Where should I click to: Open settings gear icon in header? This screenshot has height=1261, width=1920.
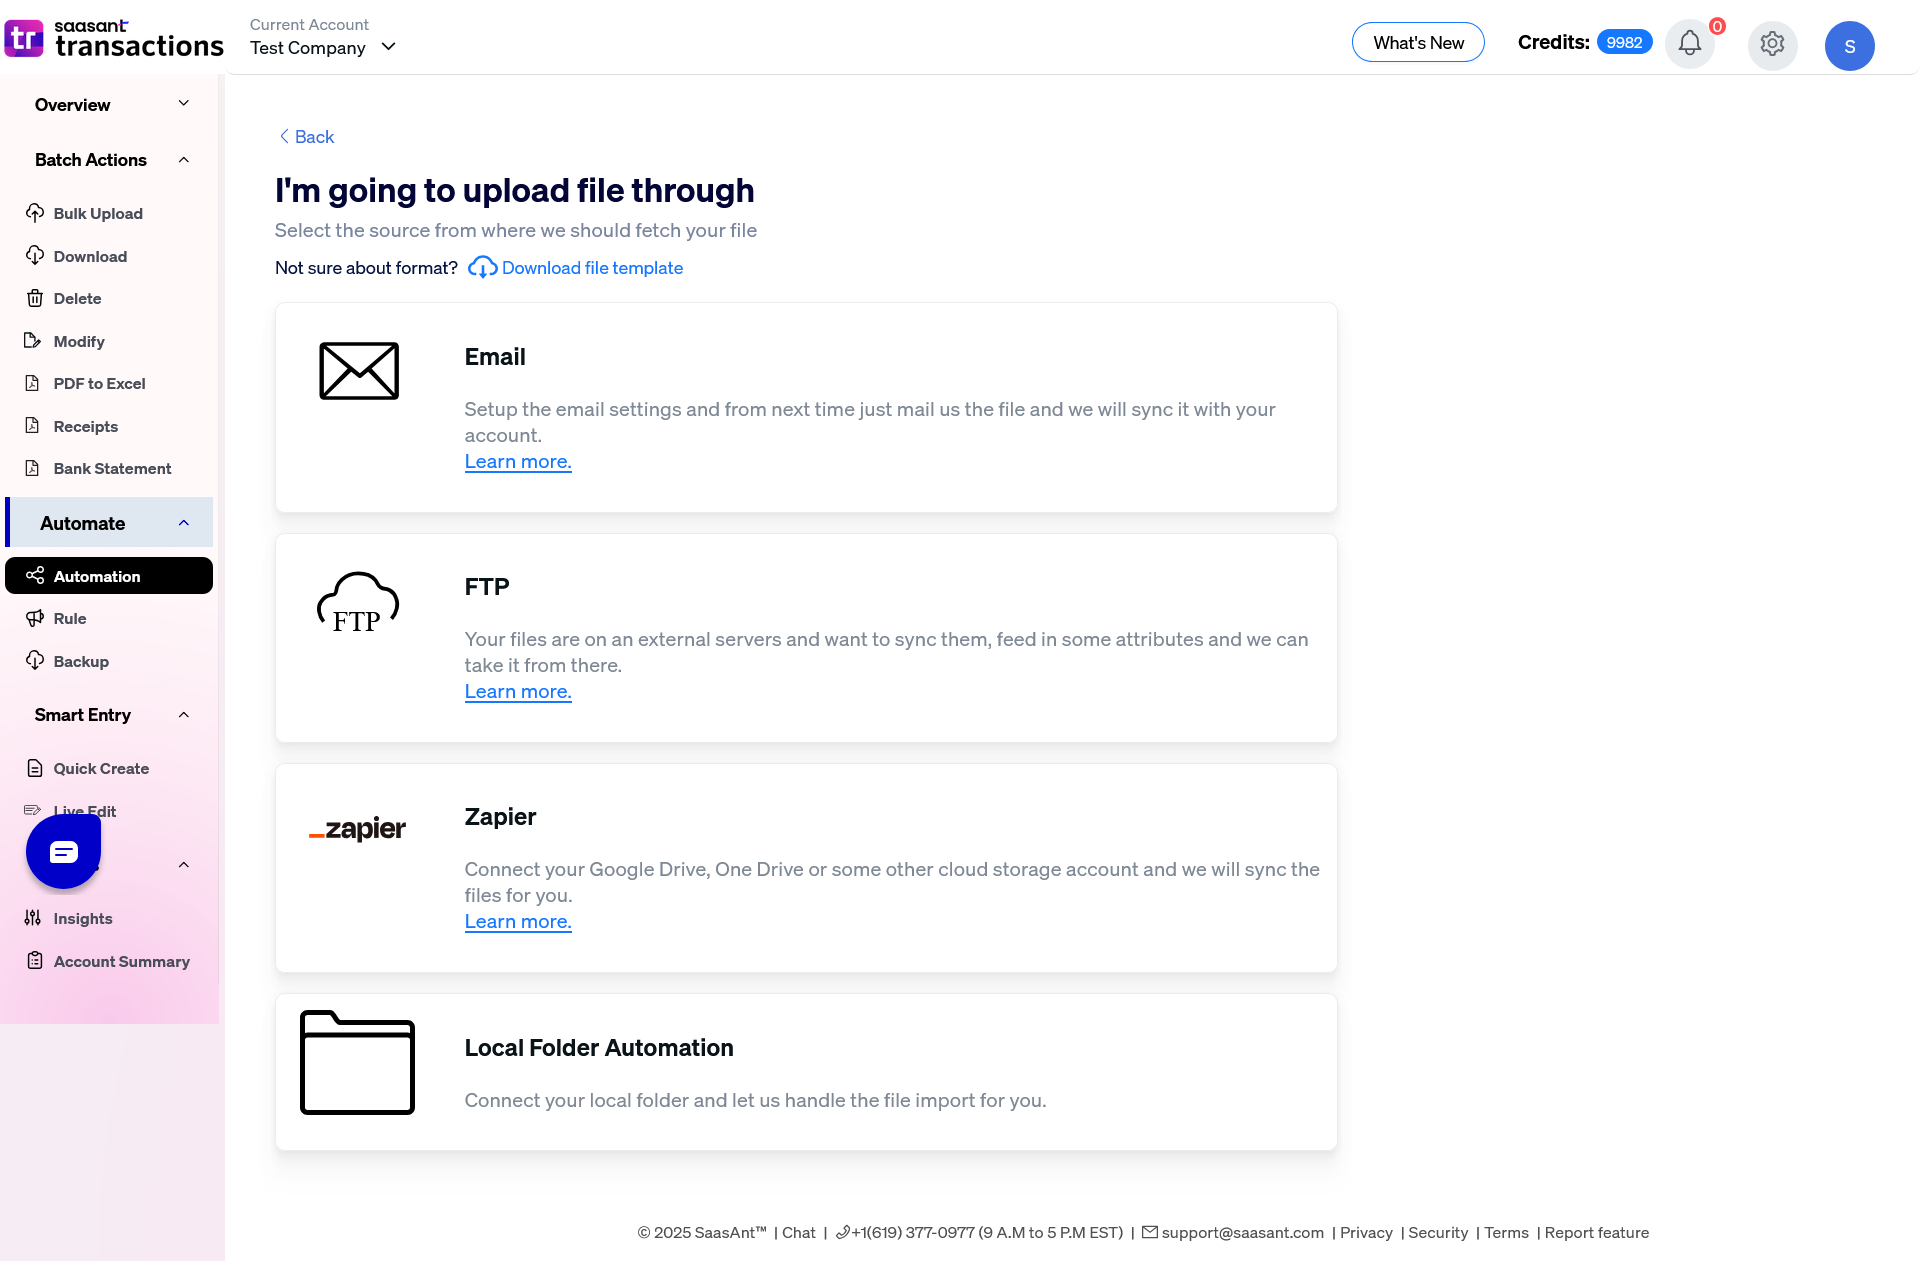tap(1772, 44)
